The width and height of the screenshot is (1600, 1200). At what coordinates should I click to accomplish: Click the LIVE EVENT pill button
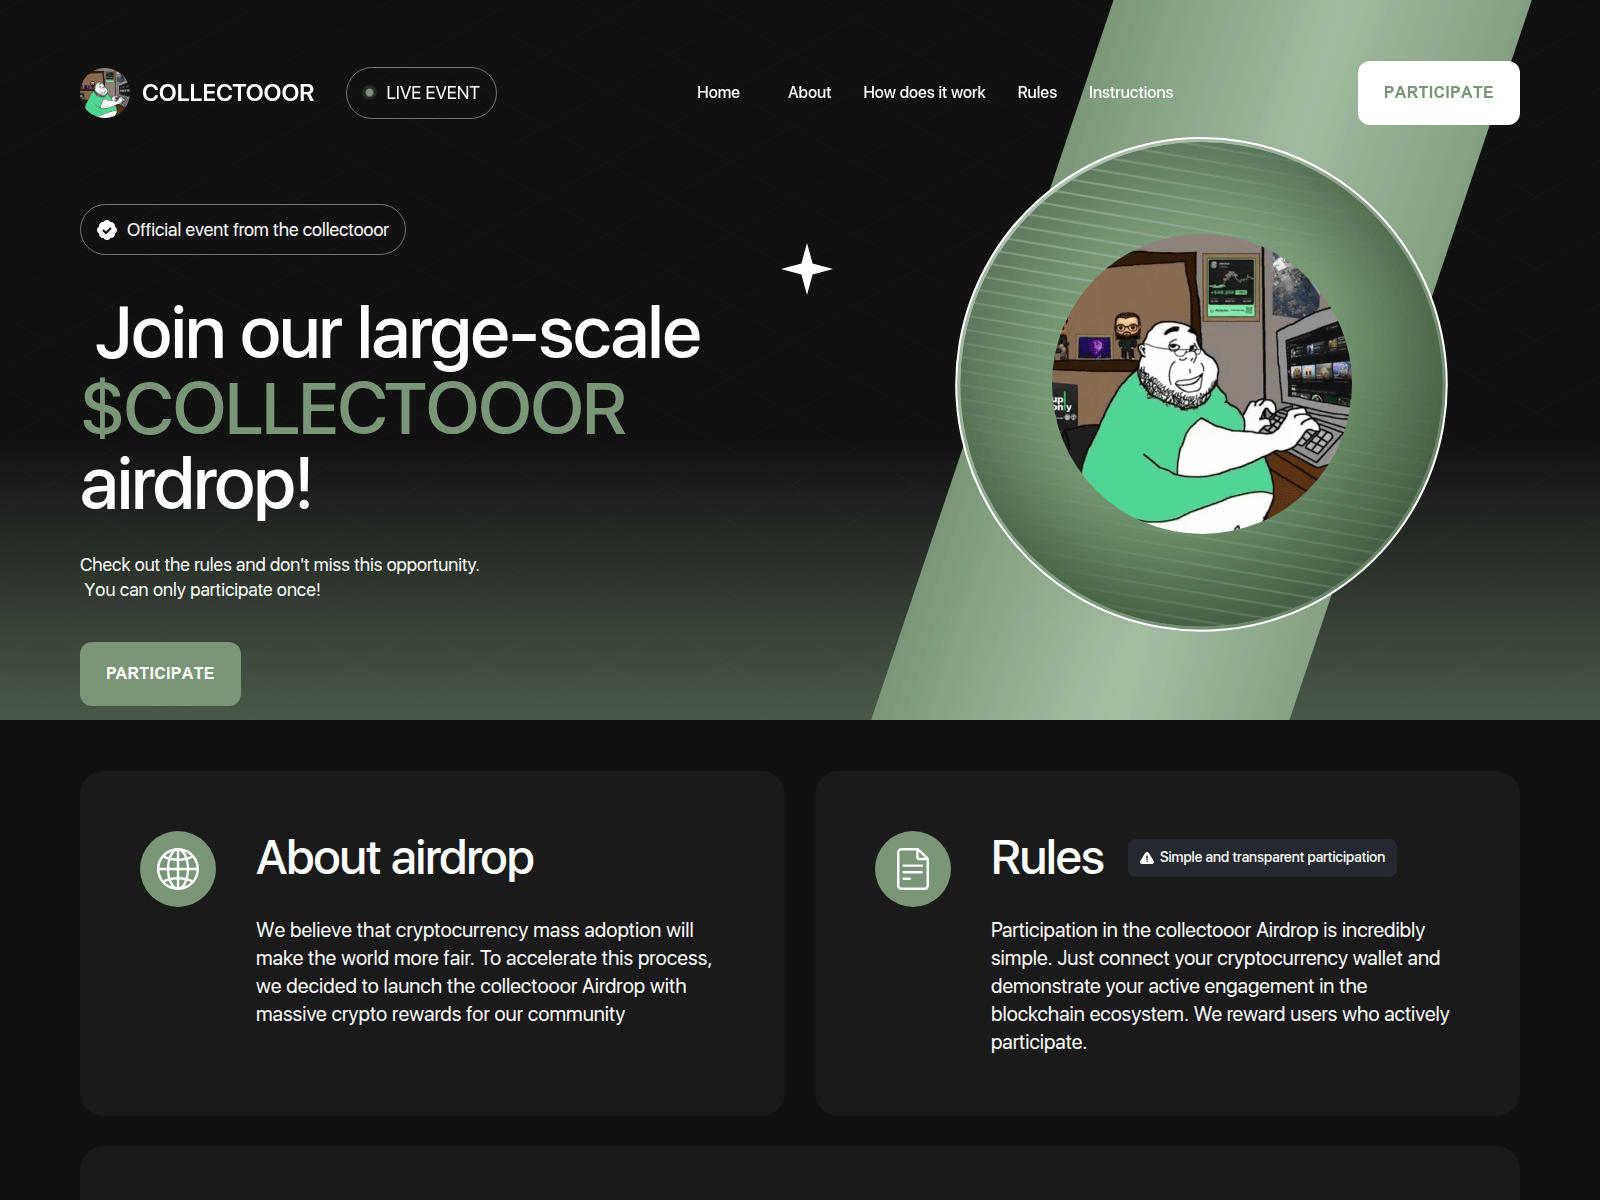(421, 93)
